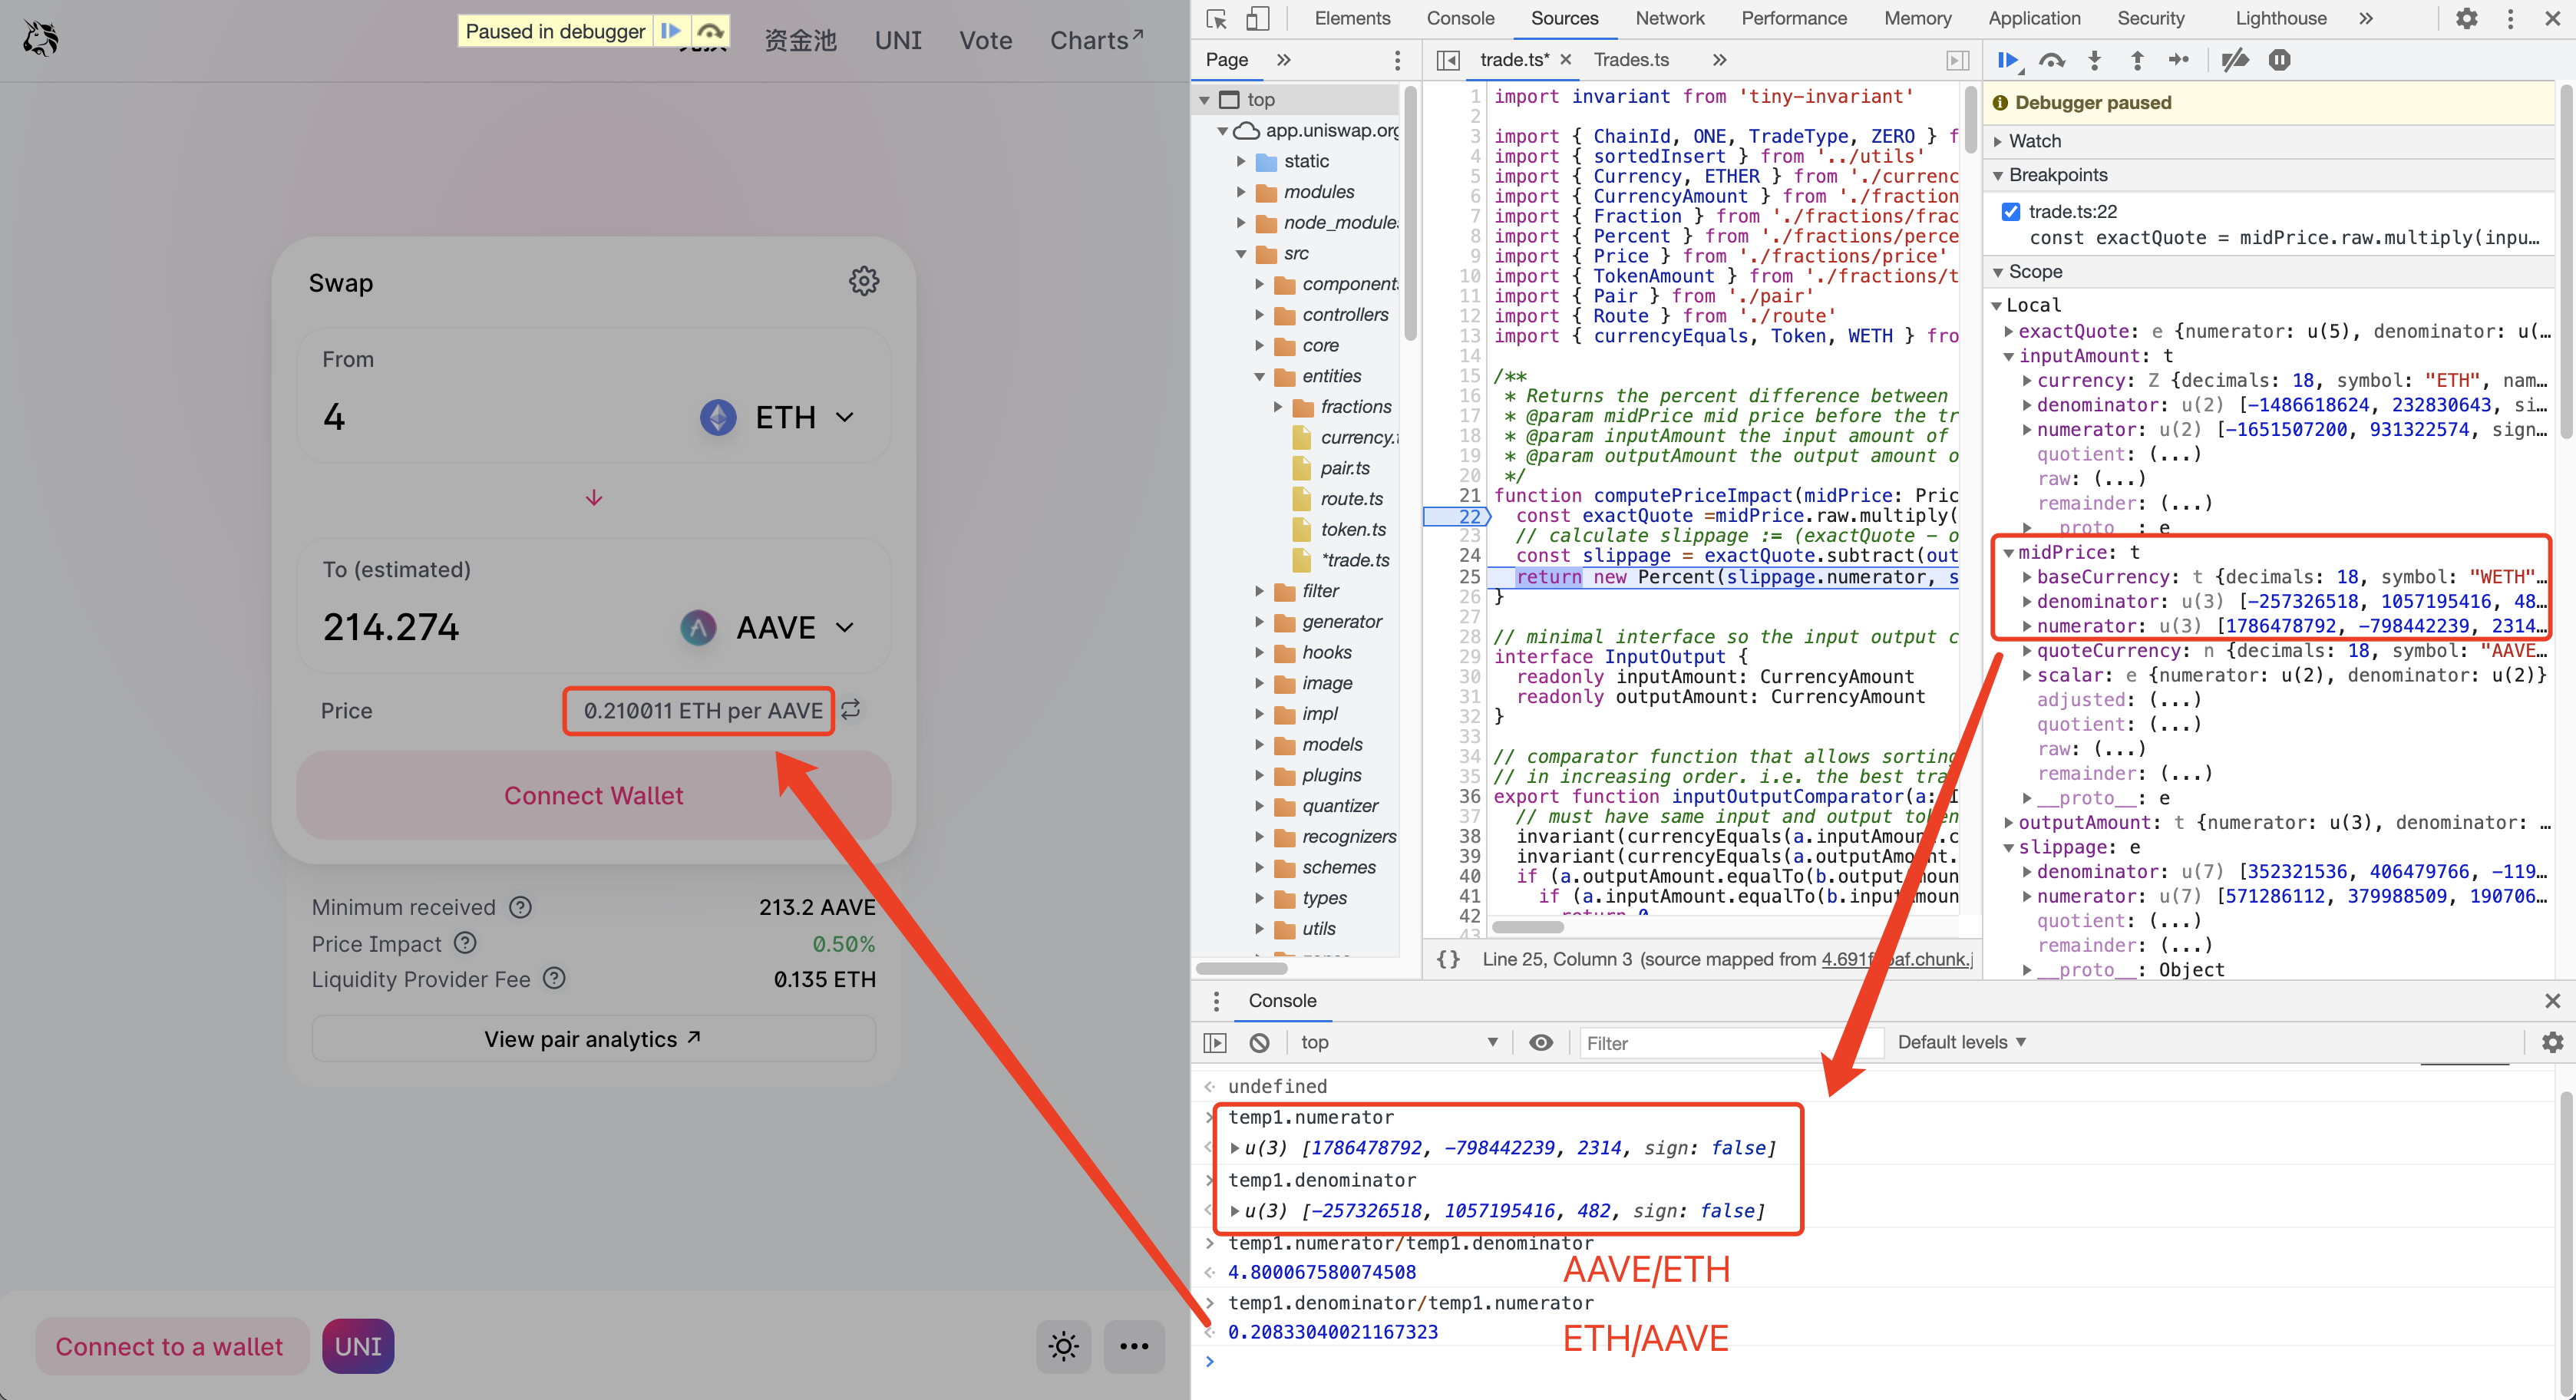This screenshot has height=1400, width=2576.
Task: Toggle console live expression eye icon
Action: coord(1541,1042)
